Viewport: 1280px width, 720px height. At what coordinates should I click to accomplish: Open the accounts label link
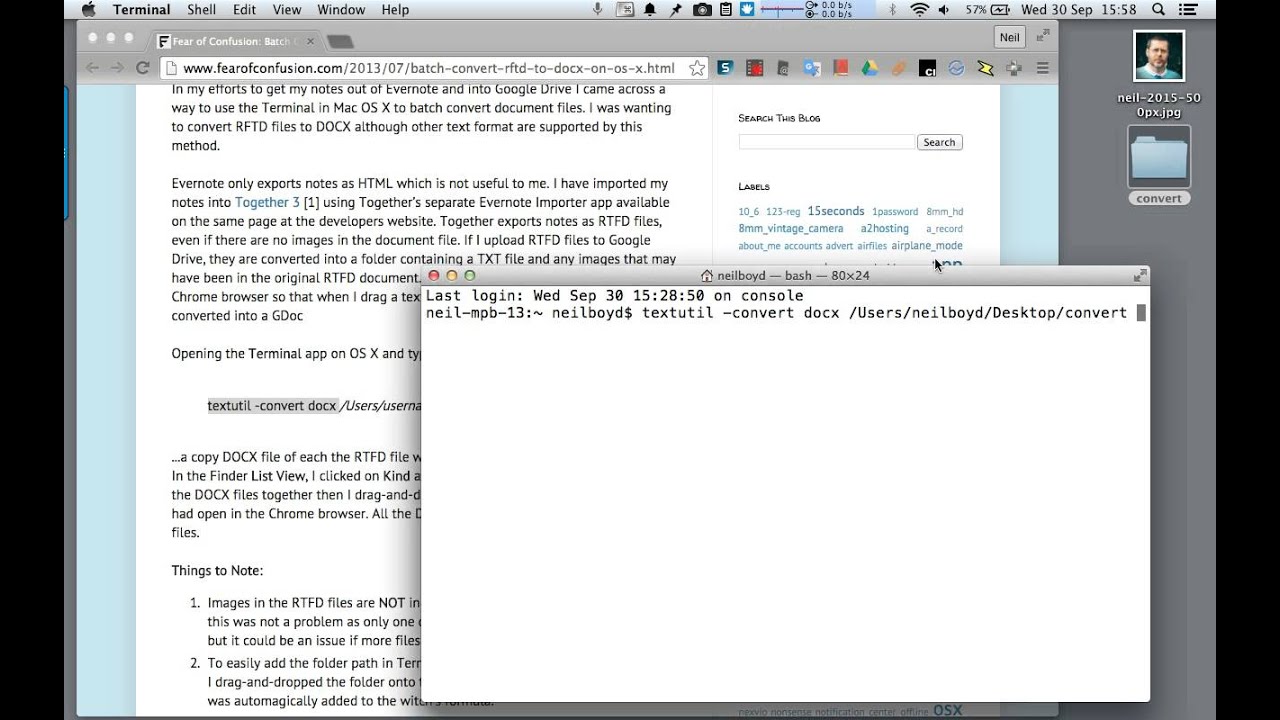point(803,245)
